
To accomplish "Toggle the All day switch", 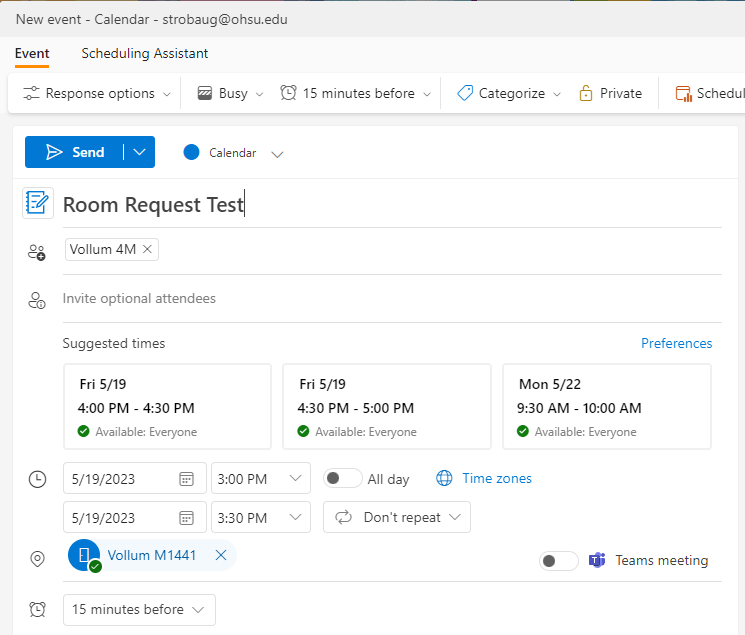I will pos(342,479).
